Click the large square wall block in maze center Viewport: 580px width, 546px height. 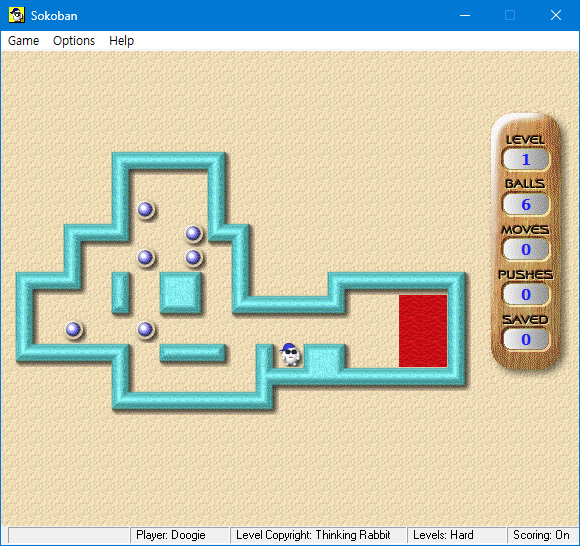click(181, 293)
